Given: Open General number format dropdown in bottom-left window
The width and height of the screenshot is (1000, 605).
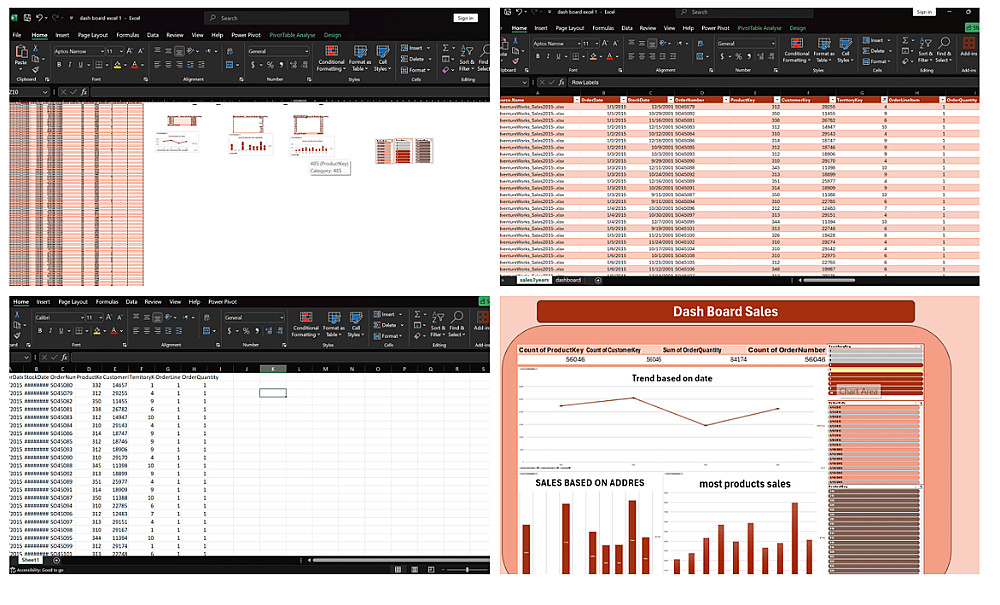Looking at the screenshot, I should [x=281, y=317].
